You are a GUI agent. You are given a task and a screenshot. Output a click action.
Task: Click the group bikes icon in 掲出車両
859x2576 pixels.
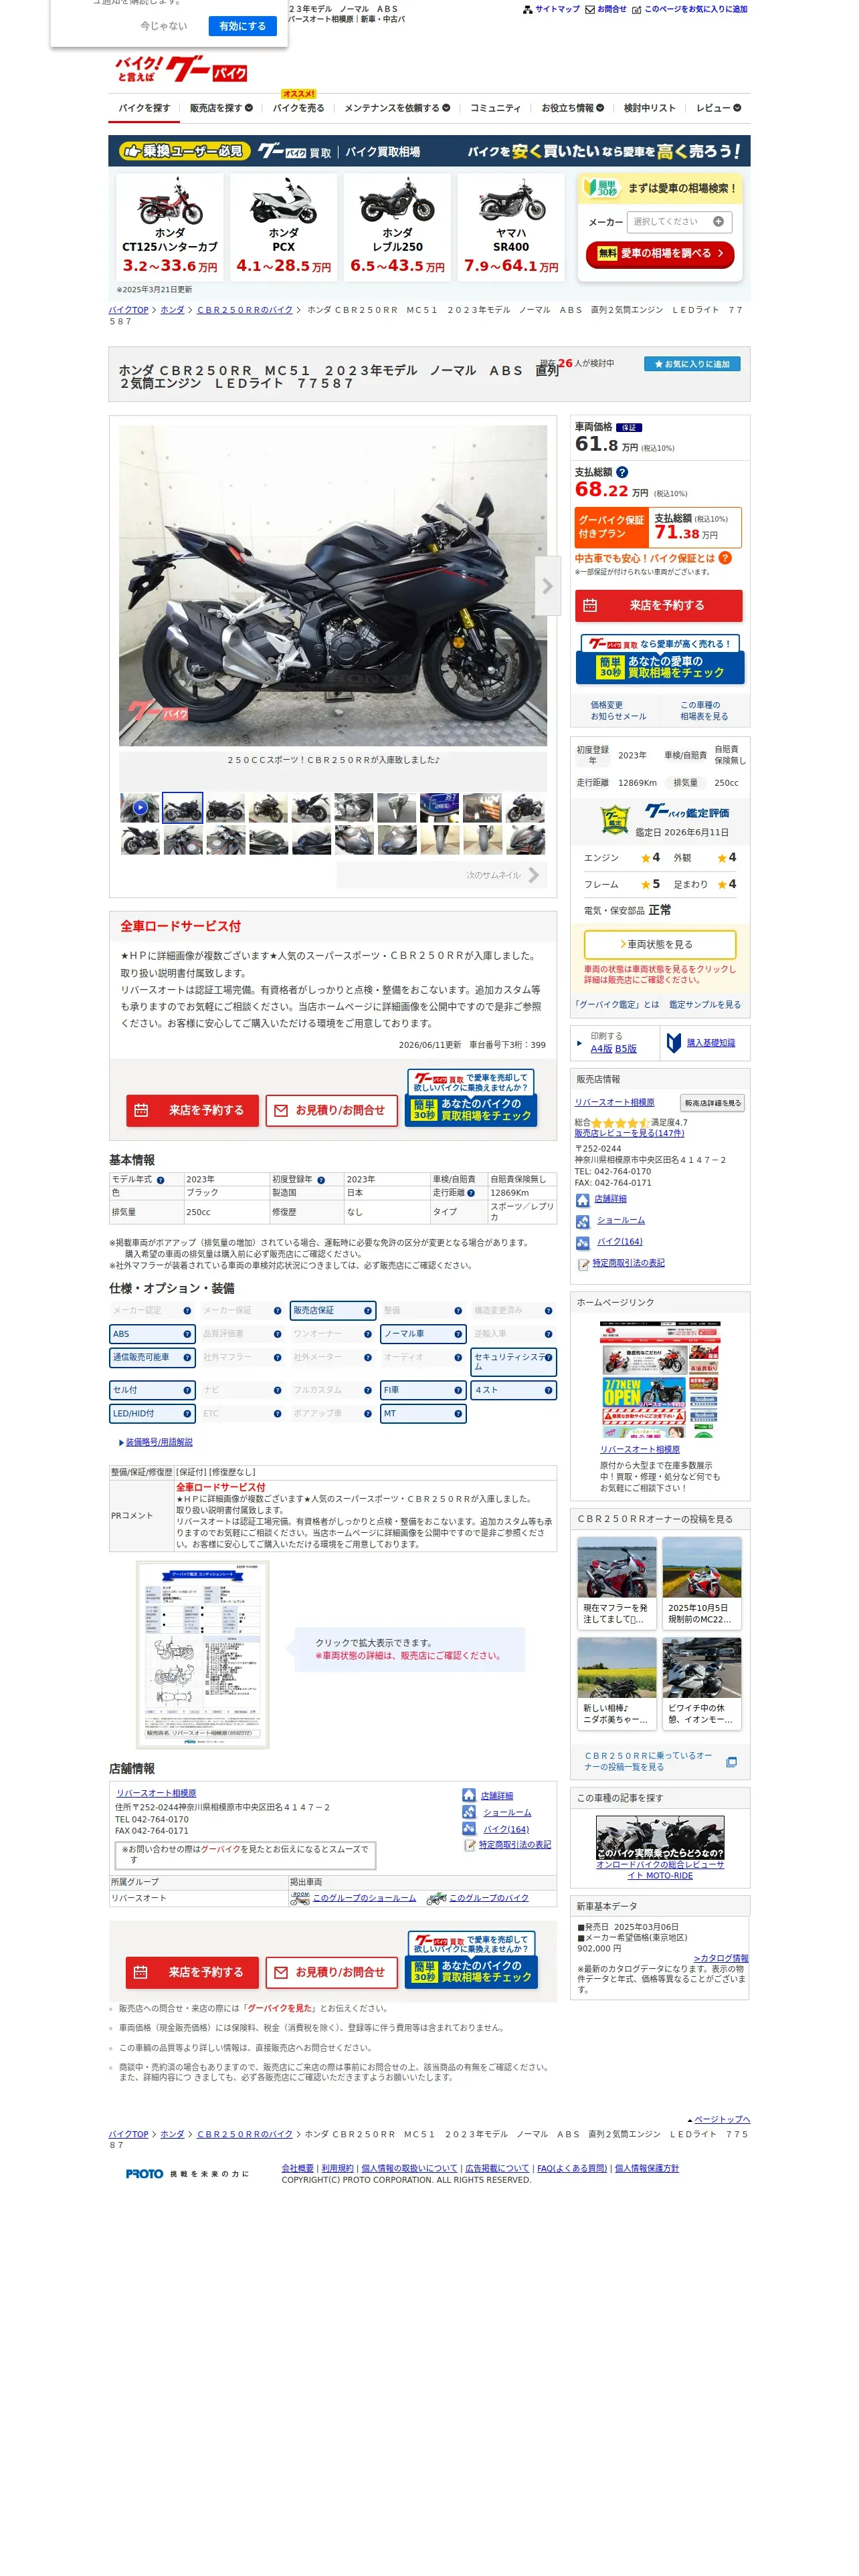pos(436,1898)
